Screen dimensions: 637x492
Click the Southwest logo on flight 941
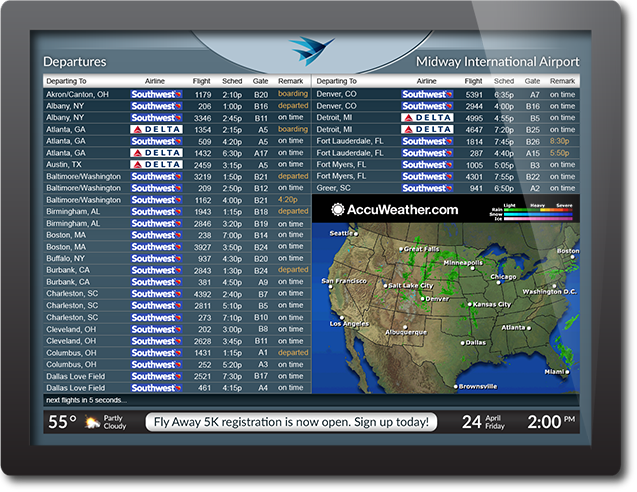[427, 189]
